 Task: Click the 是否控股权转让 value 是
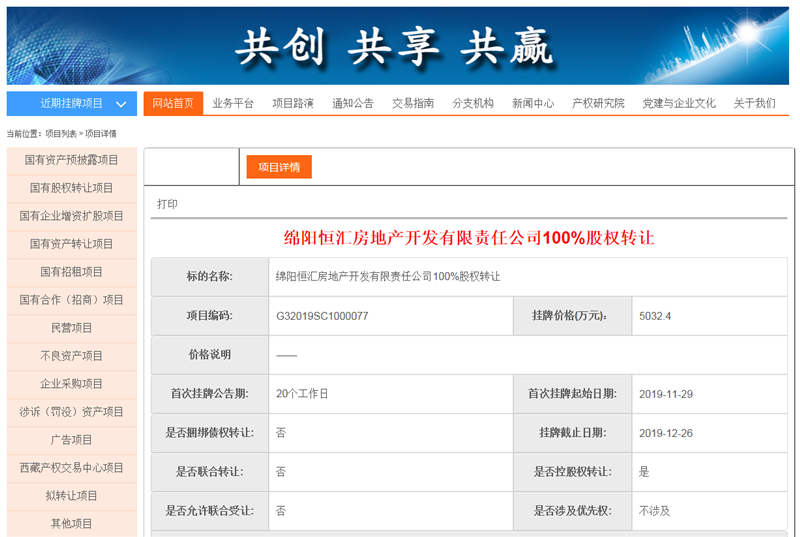click(x=644, y=472)
